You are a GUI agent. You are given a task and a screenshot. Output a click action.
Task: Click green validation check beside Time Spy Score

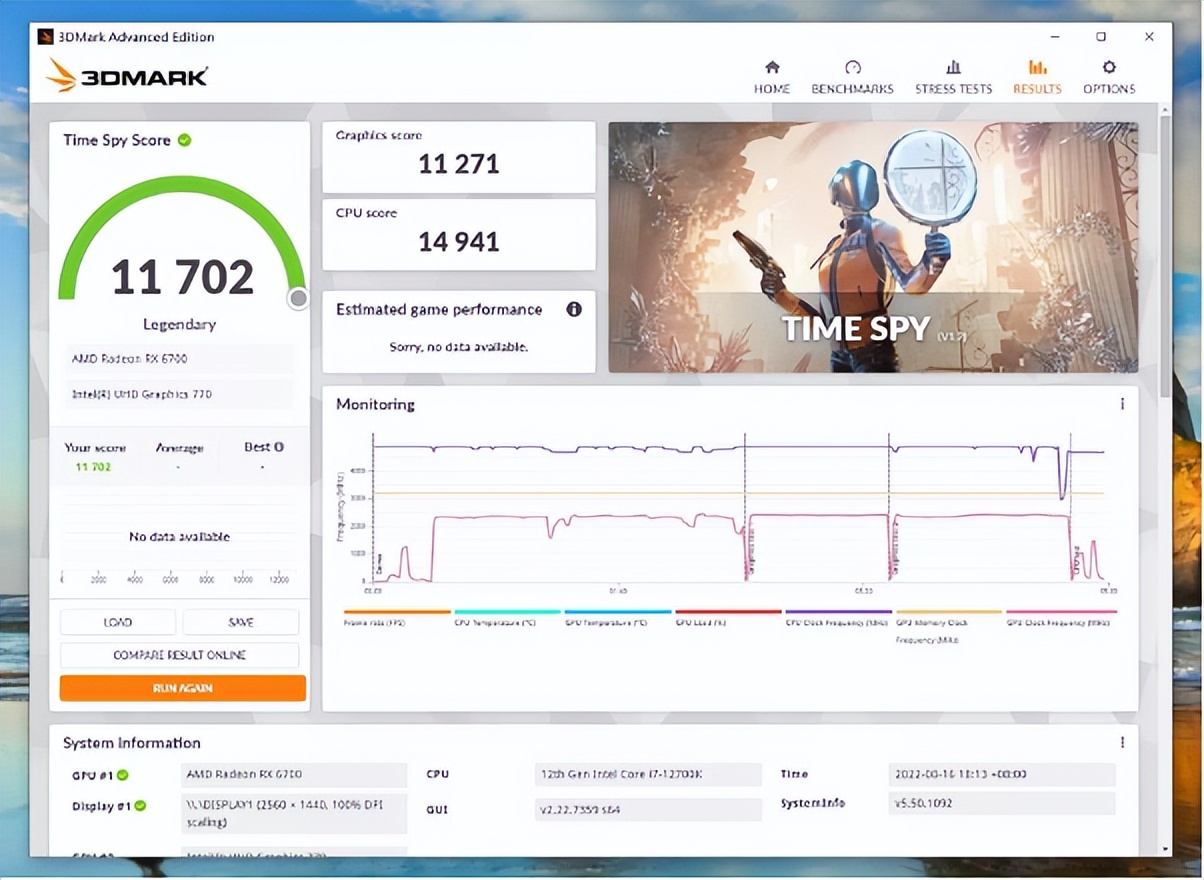tap(184, 140)
